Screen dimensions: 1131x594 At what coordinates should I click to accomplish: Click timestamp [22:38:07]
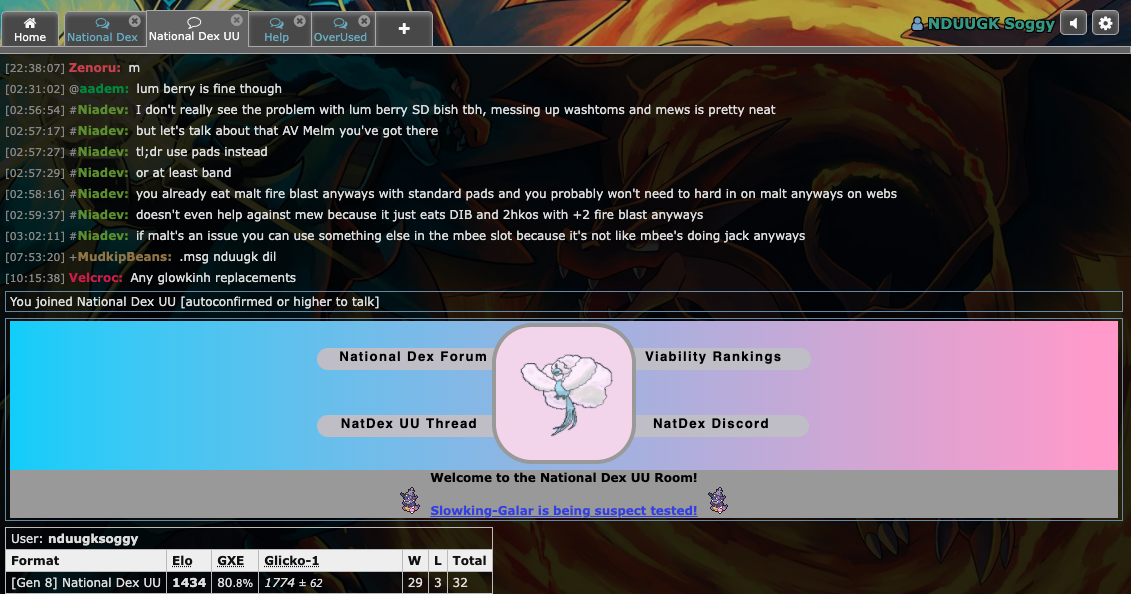35,68
